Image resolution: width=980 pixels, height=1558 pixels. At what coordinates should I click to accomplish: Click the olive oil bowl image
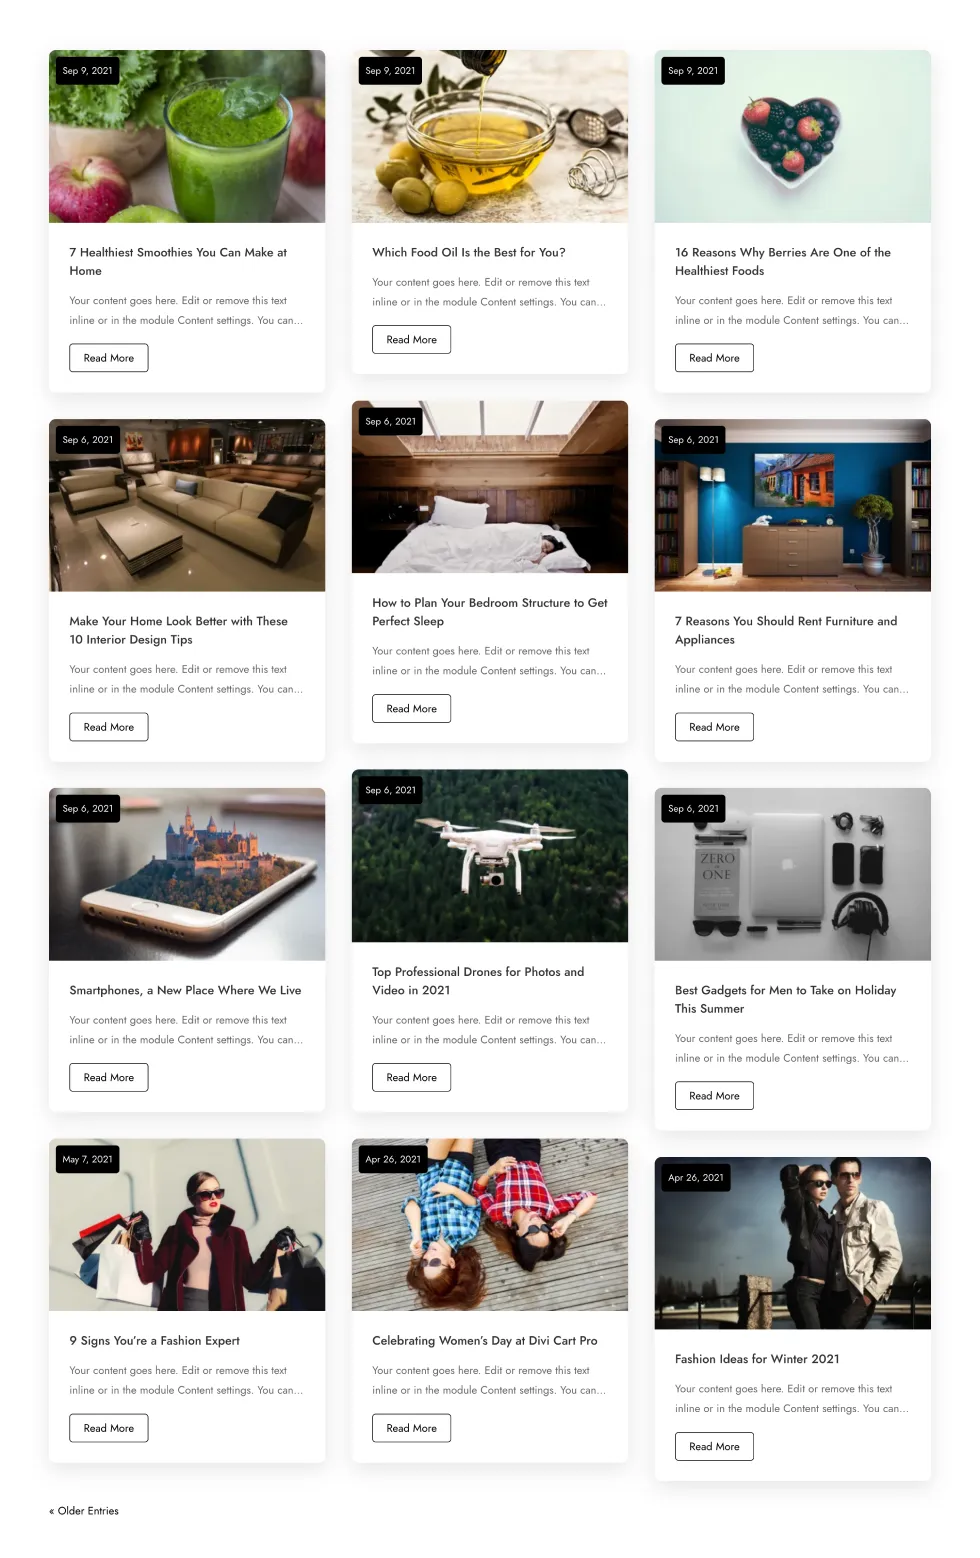pyautogui.click(x=490, y=136)
